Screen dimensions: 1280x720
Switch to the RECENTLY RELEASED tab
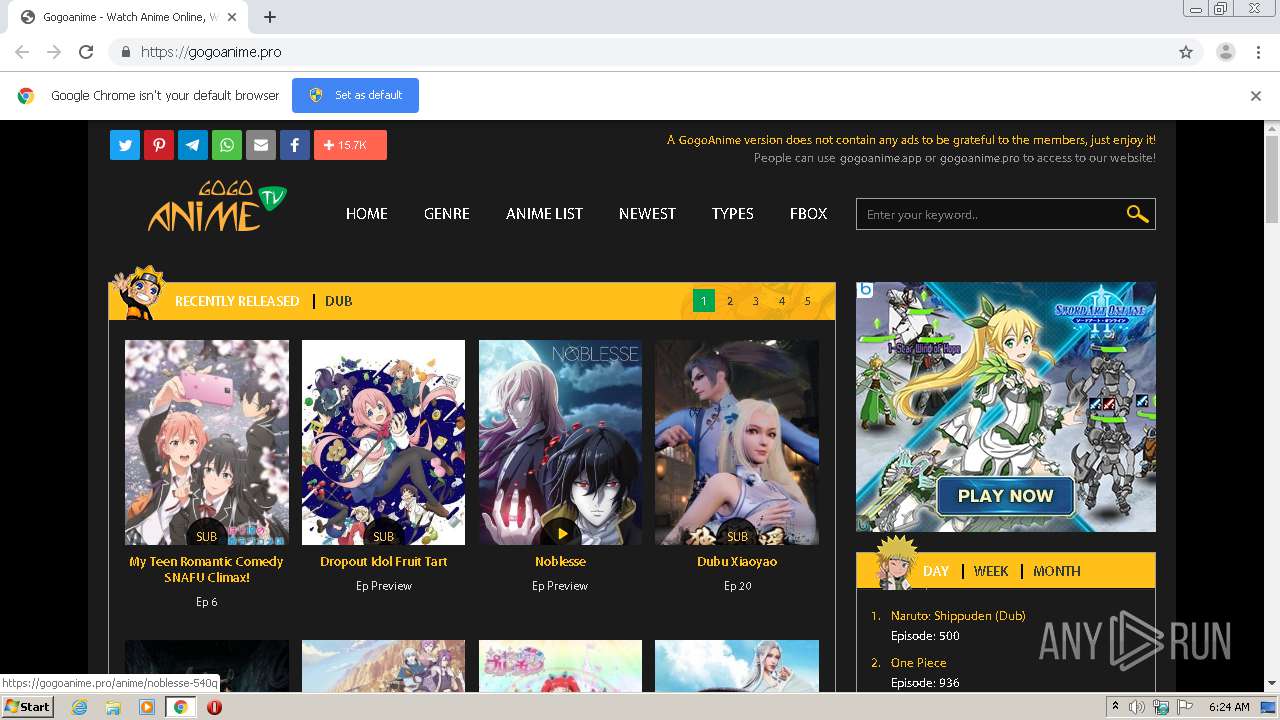pos(237,301)
